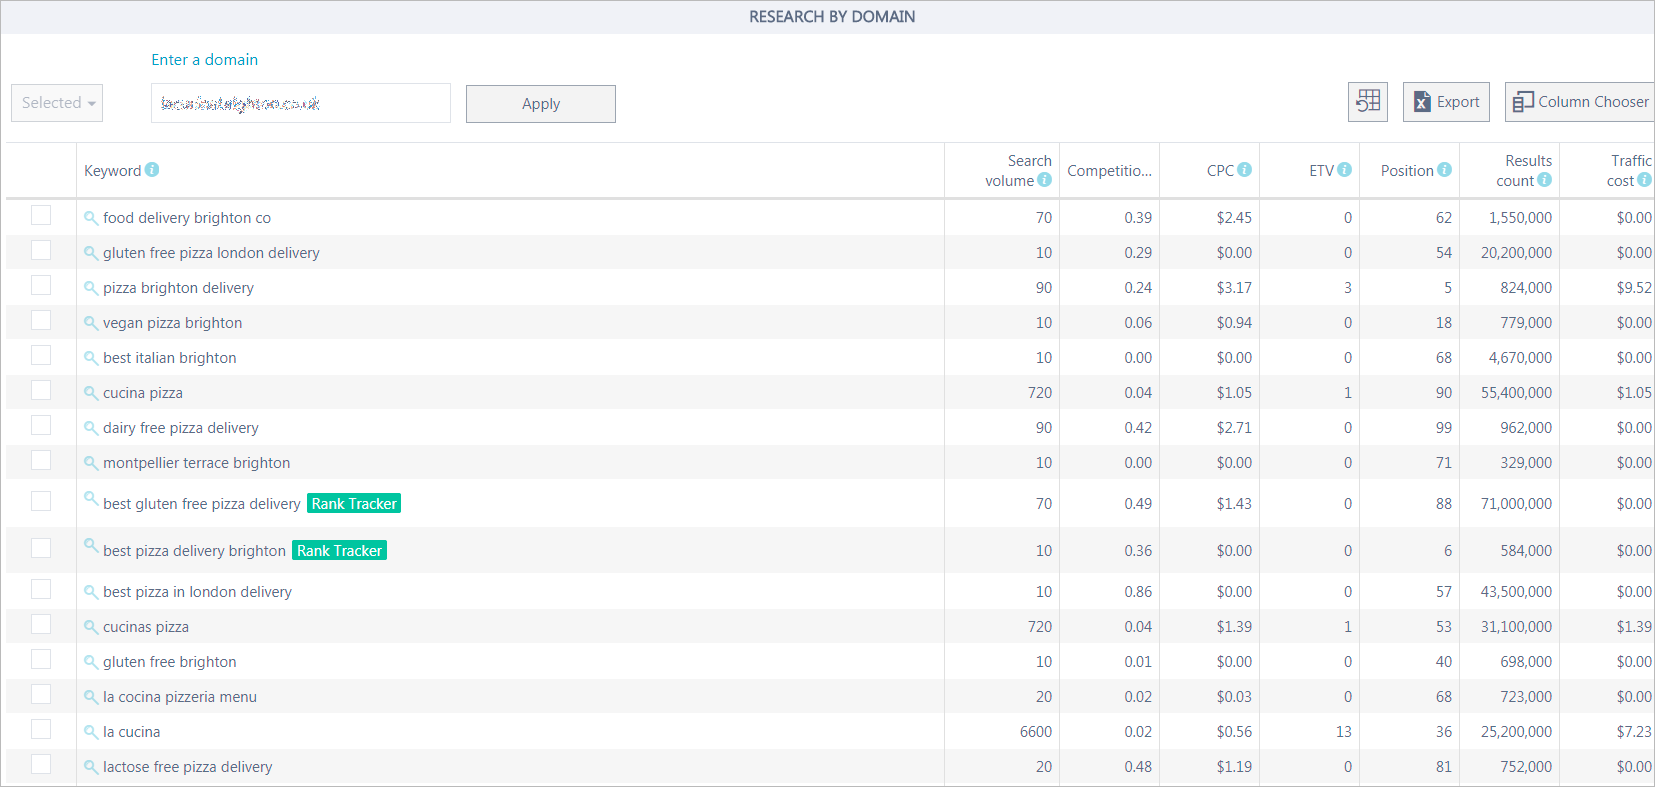Click the info icon next to CPC header

click(1244, 170)
